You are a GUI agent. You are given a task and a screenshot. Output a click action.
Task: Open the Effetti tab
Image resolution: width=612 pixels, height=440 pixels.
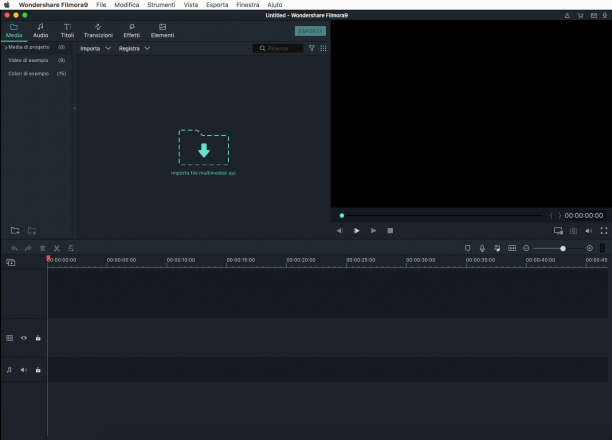pyautogui.click(x=132, y=31)
